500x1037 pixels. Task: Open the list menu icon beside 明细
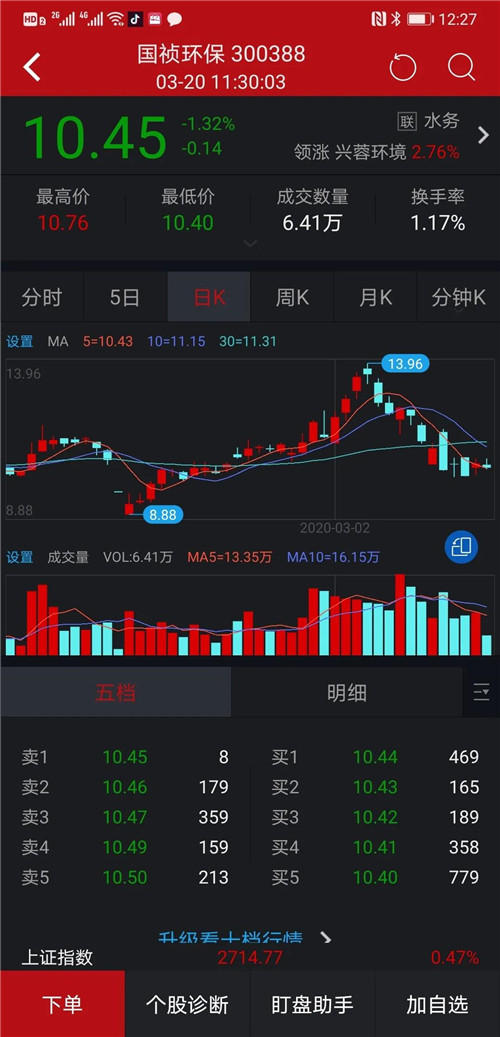[481, 692]
